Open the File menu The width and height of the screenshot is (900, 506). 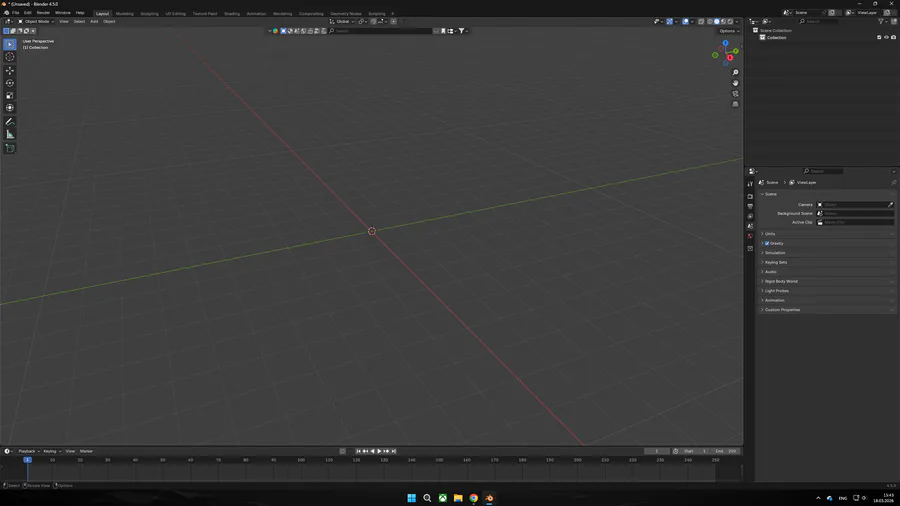pyautogui.click(x=15, y=13)
